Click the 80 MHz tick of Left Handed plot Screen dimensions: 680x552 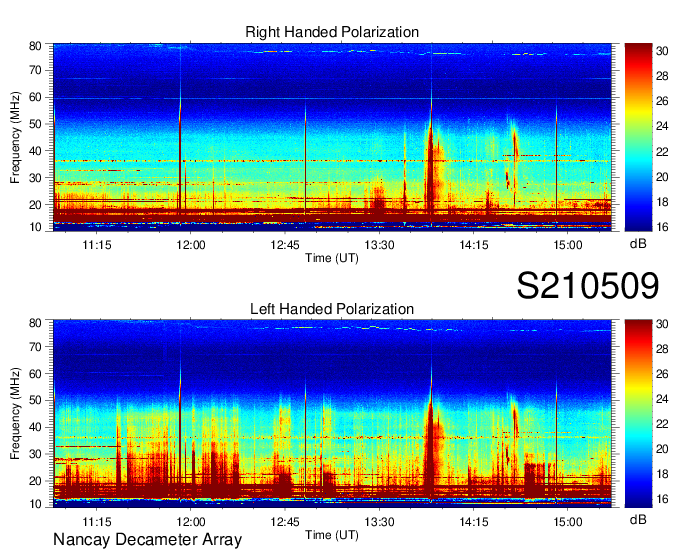pyautogui.click(x=35, y=323)
